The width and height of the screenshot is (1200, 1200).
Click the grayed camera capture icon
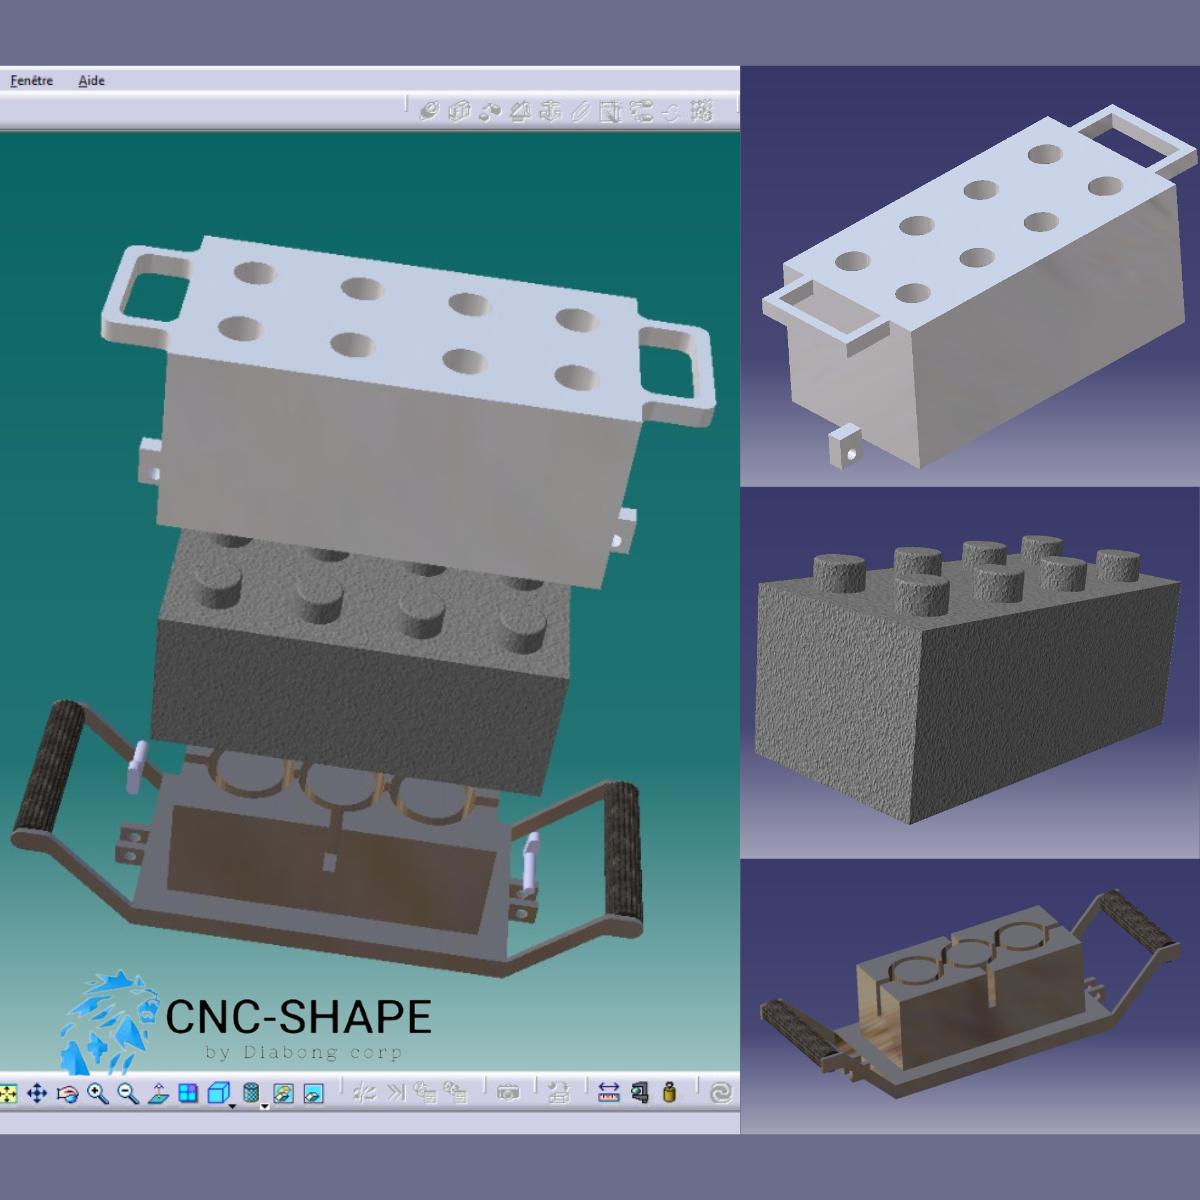pos(507,1093)
